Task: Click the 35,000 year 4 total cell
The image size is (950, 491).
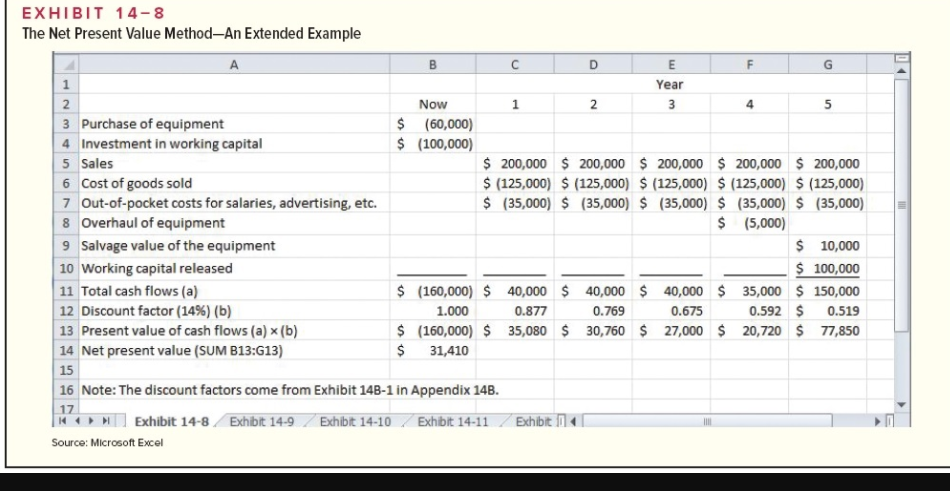Action: click(749, 292)
